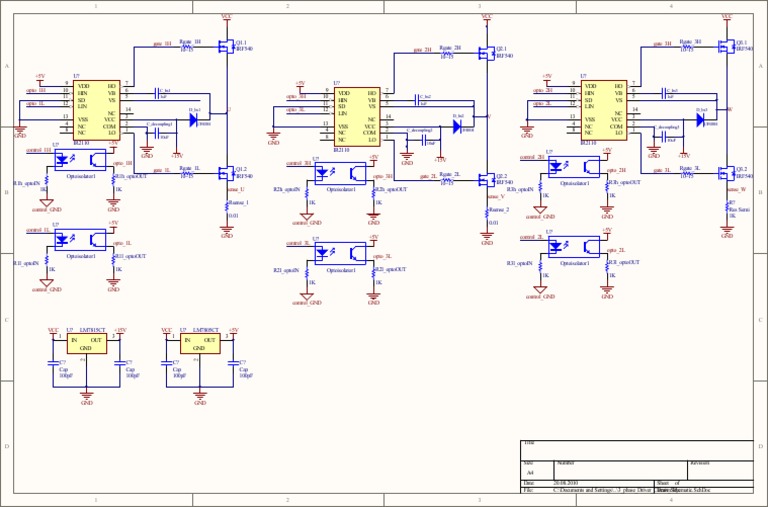This screenshot has height=507, width=768.
Task: Click the Rgate_2H resistor label
Action: click(450, 48)
